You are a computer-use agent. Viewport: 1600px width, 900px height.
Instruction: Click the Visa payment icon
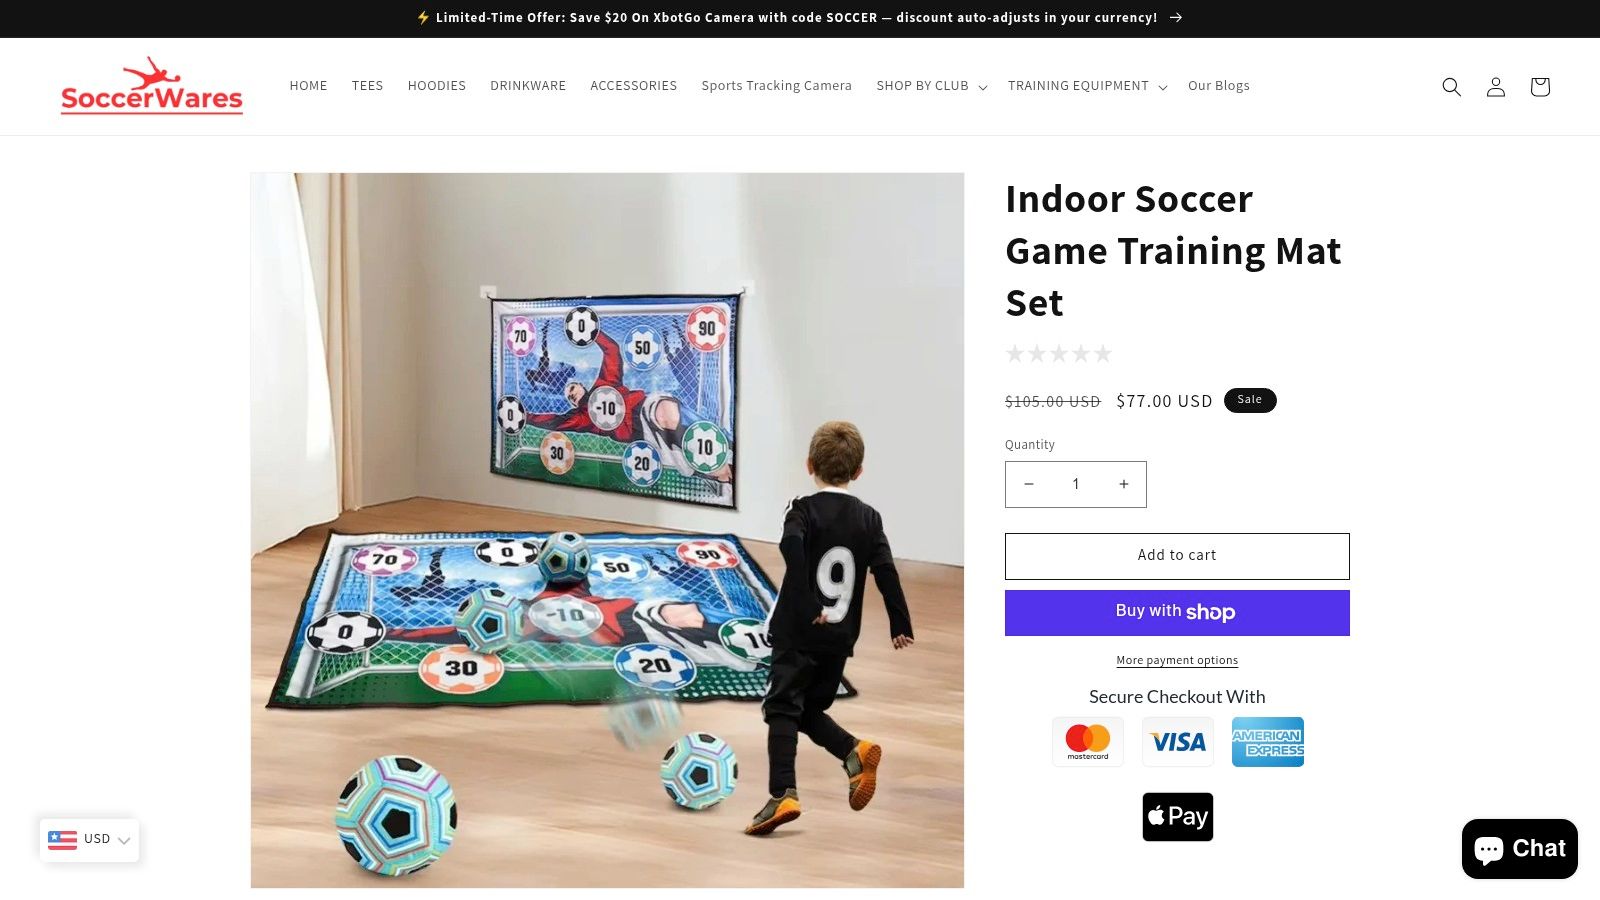(1178, 742)
